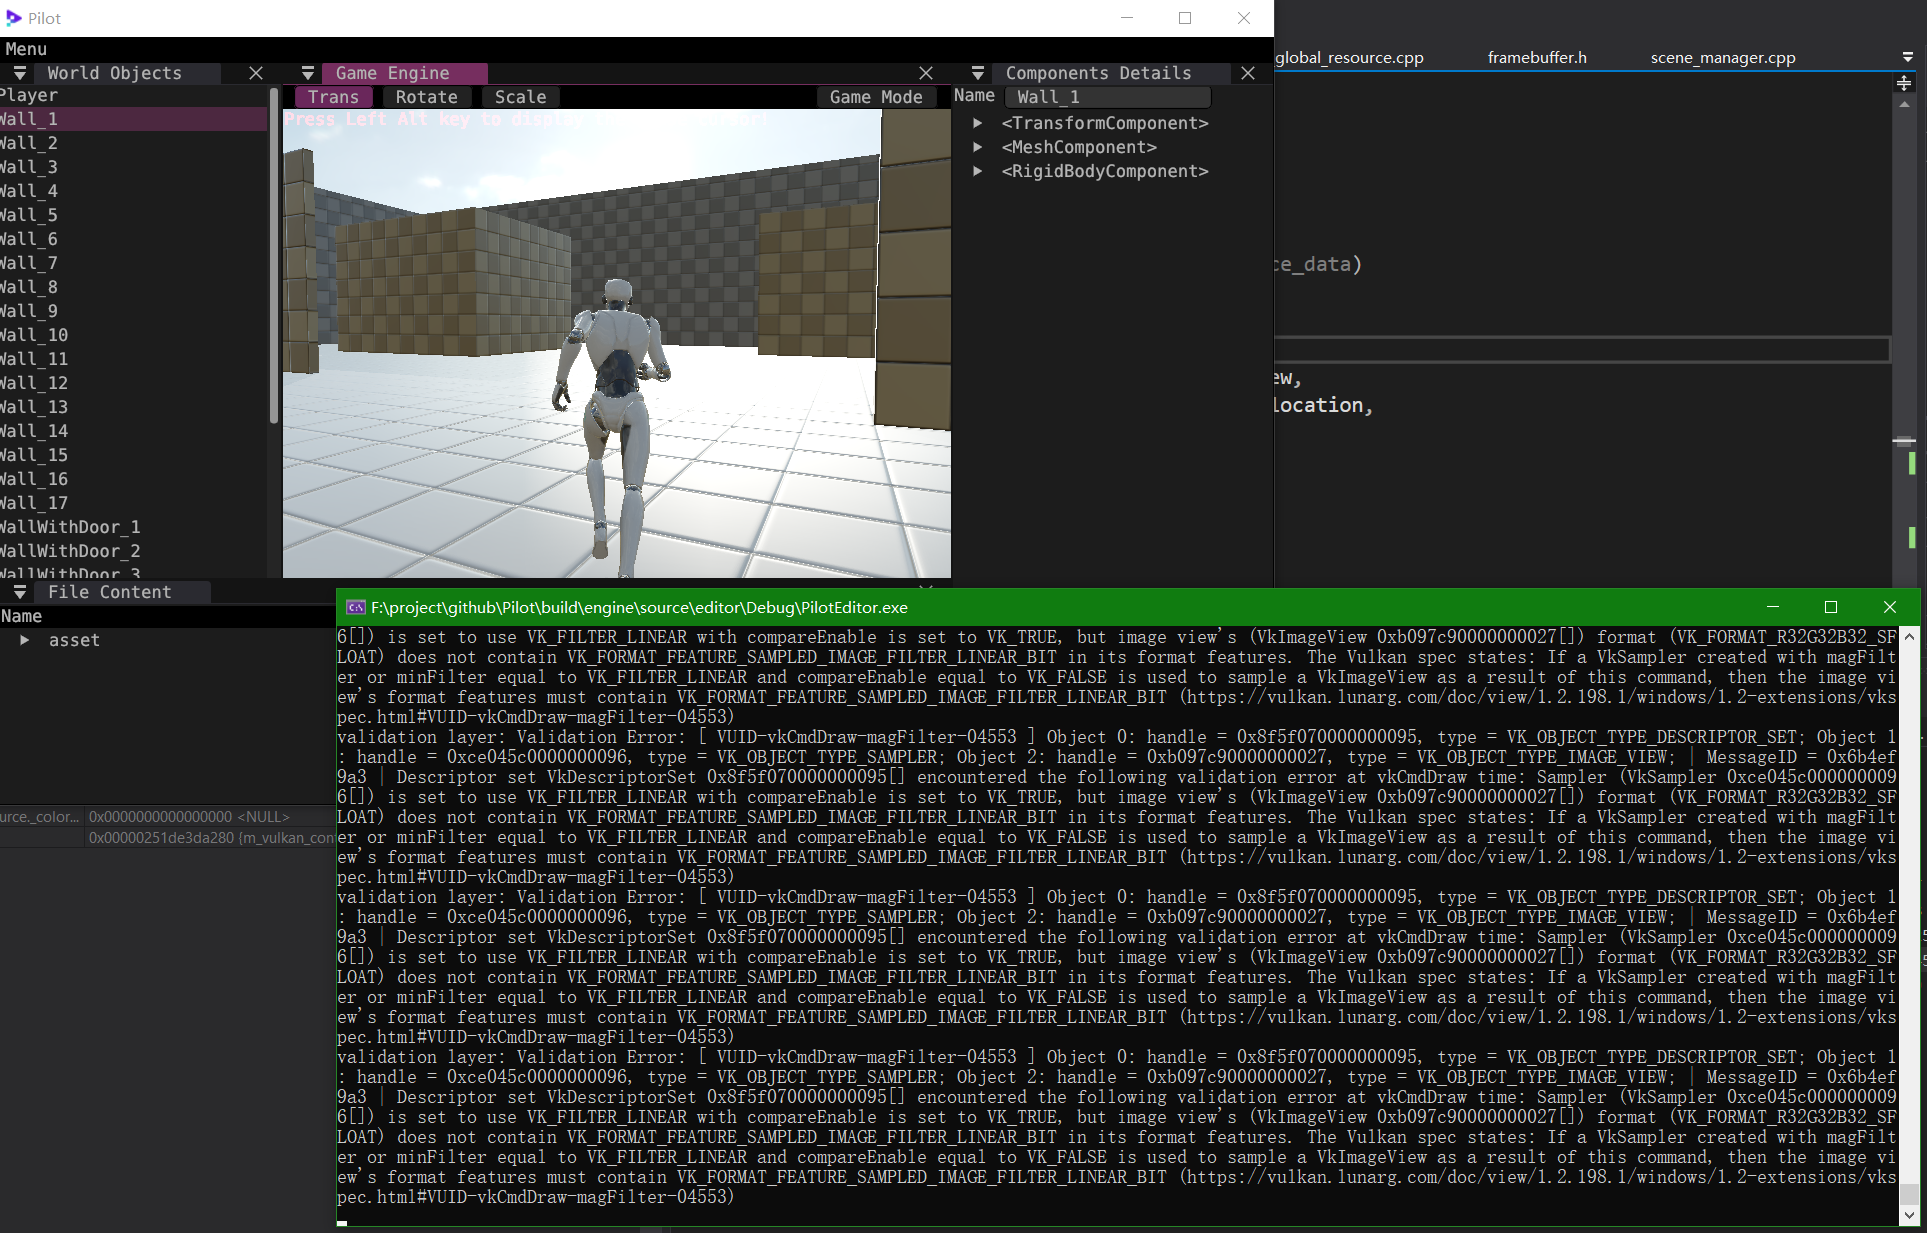Viewport: 1927px width, 1233px height.
Task: Edit the Name field showing Wall_1
Action: point(1107,96)
